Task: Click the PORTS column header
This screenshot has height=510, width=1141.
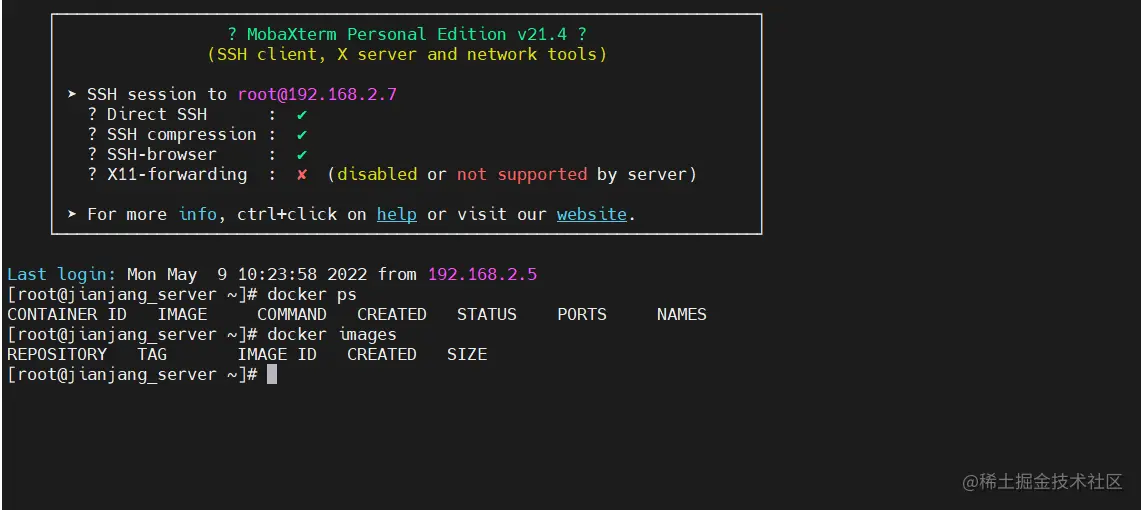Action: pyautogui.click(x=581, y=314)
